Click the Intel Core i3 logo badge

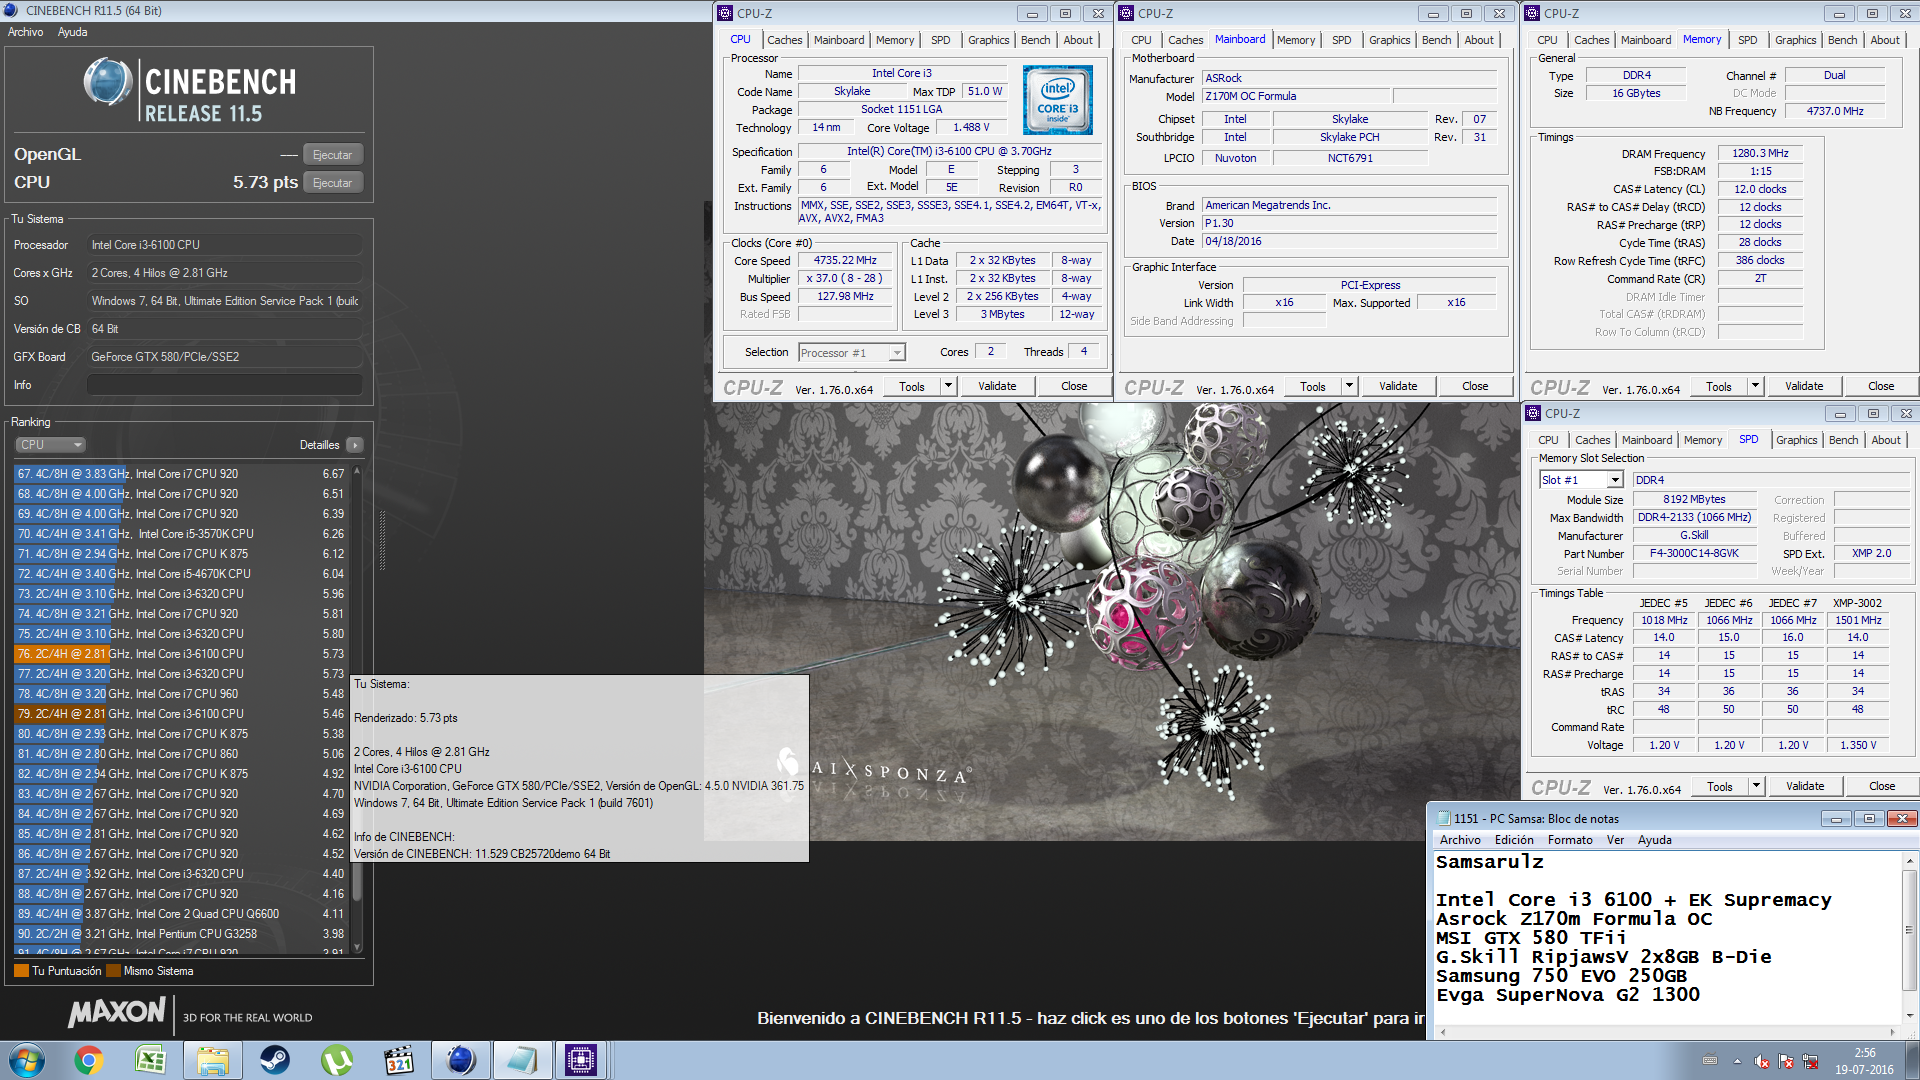[1058, 100]
